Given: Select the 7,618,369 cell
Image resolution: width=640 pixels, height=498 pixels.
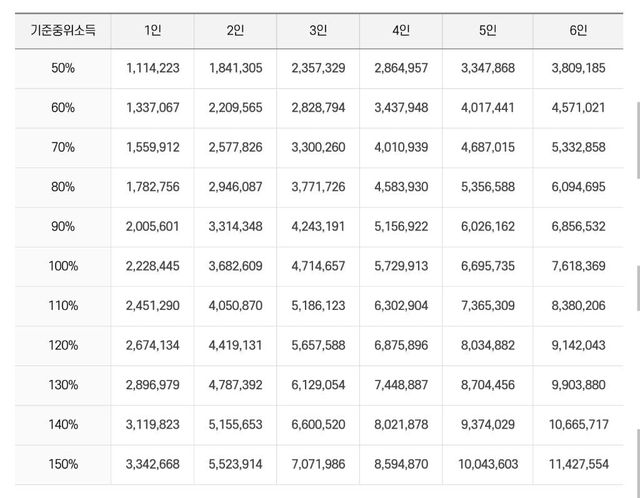Looking at the screenshot, I should tap(577, 266).
